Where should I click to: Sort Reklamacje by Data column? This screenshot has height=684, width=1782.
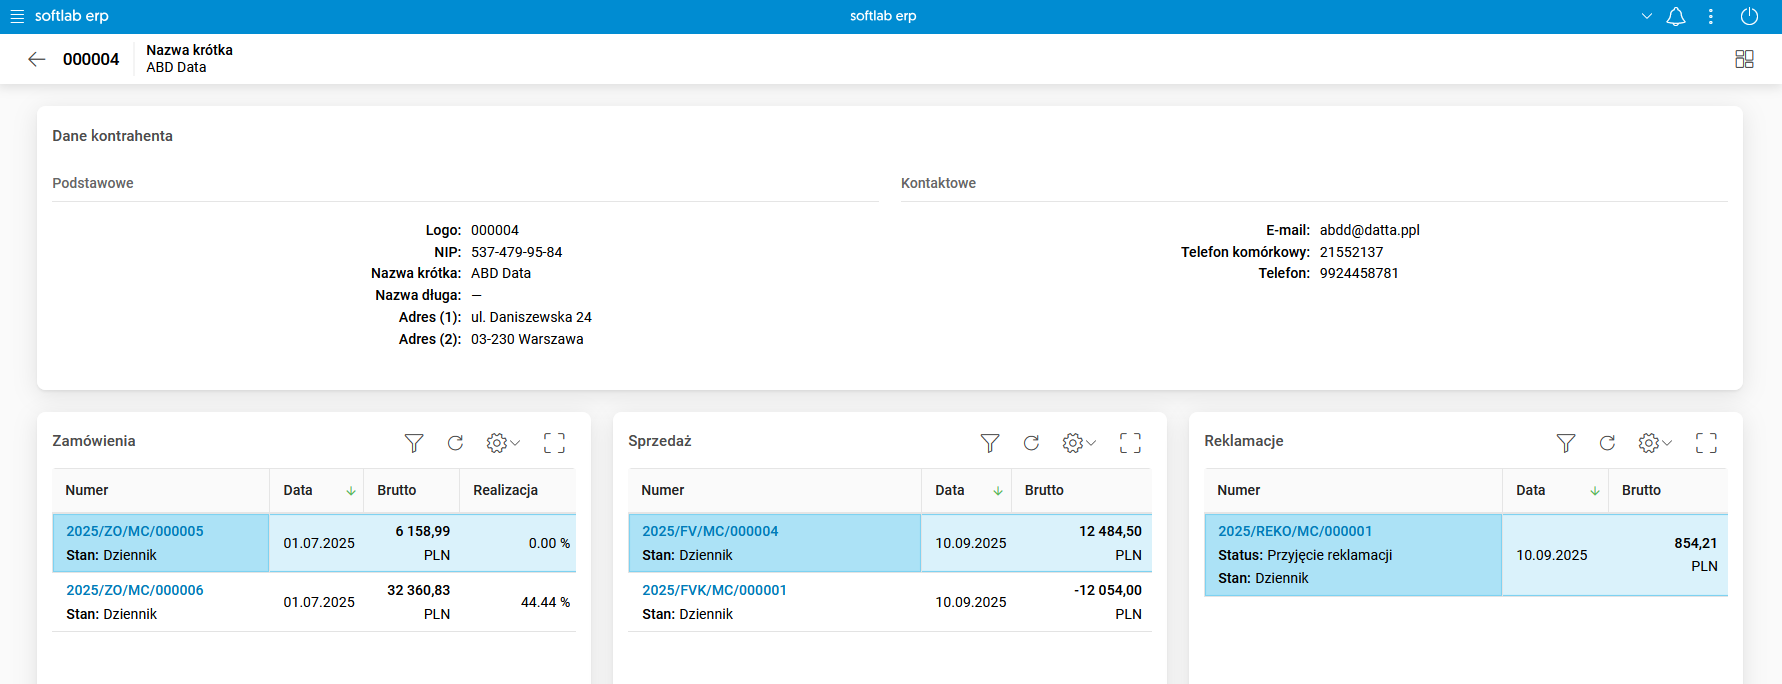[x=1555, y=490]
